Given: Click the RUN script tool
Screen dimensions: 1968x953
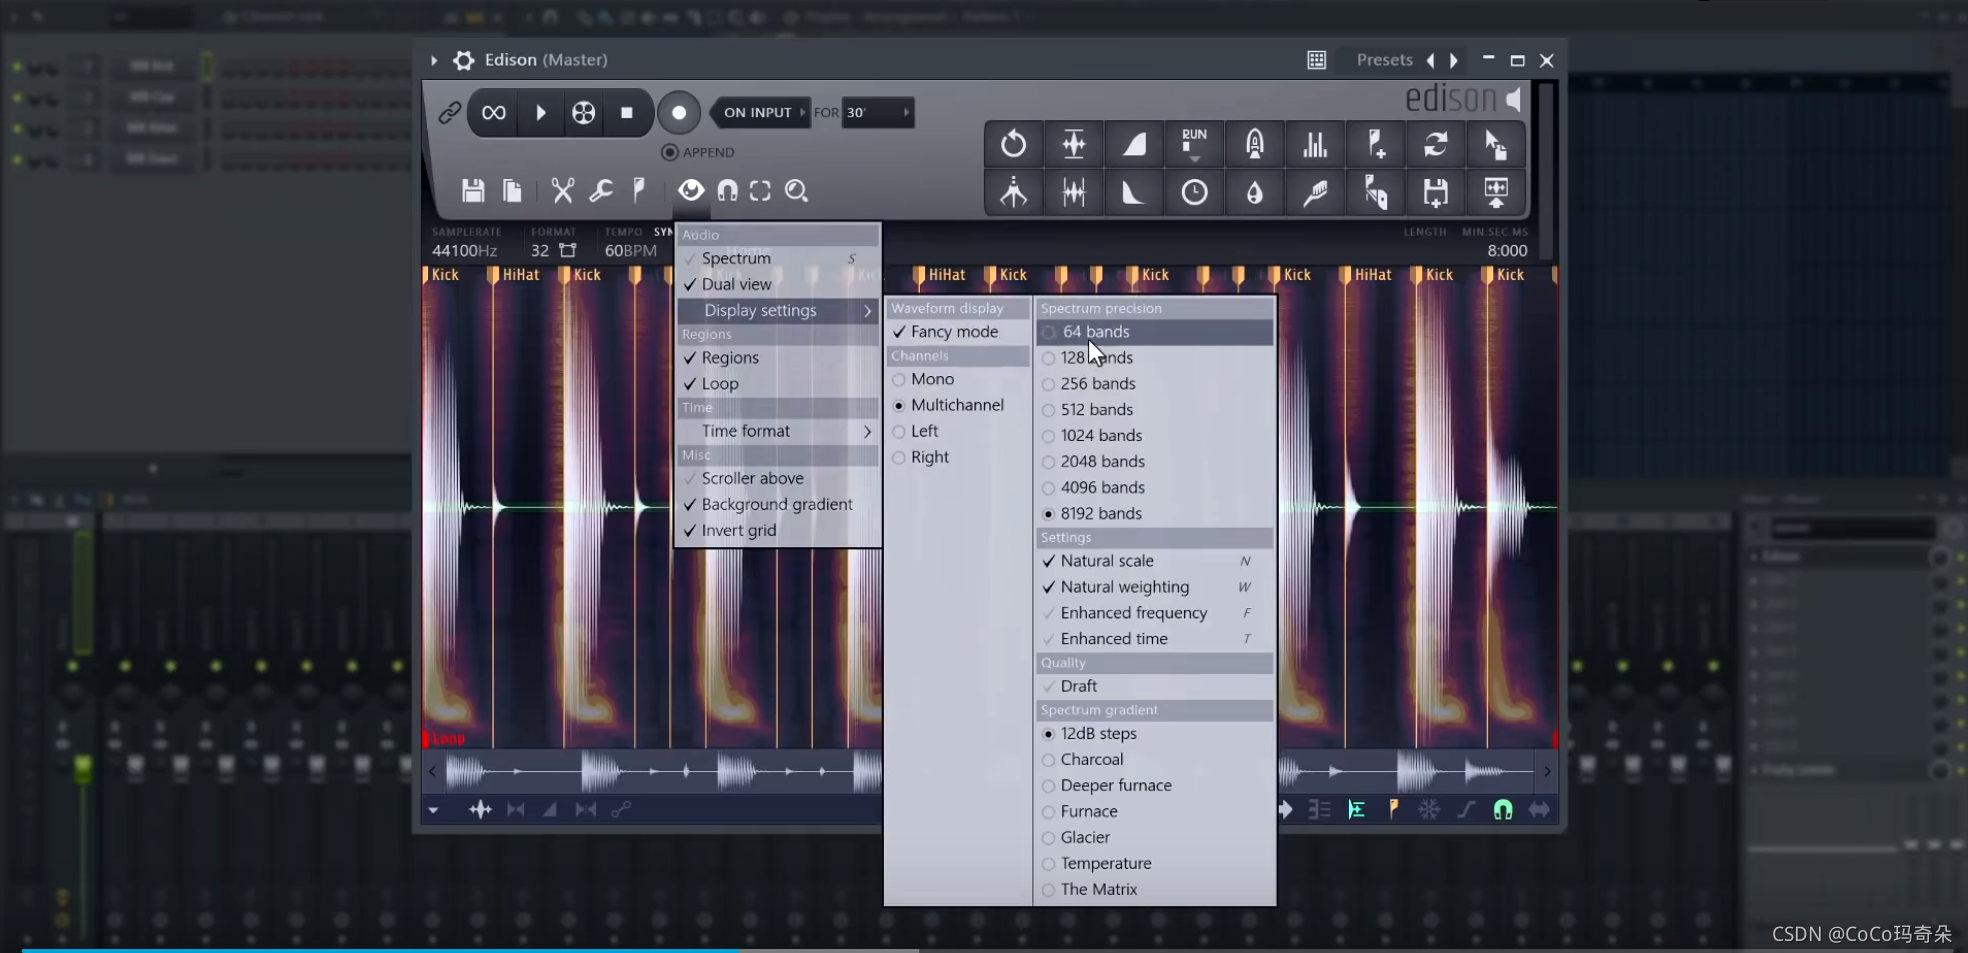Looking at the screenshot, I should (x=1194, y=145).
